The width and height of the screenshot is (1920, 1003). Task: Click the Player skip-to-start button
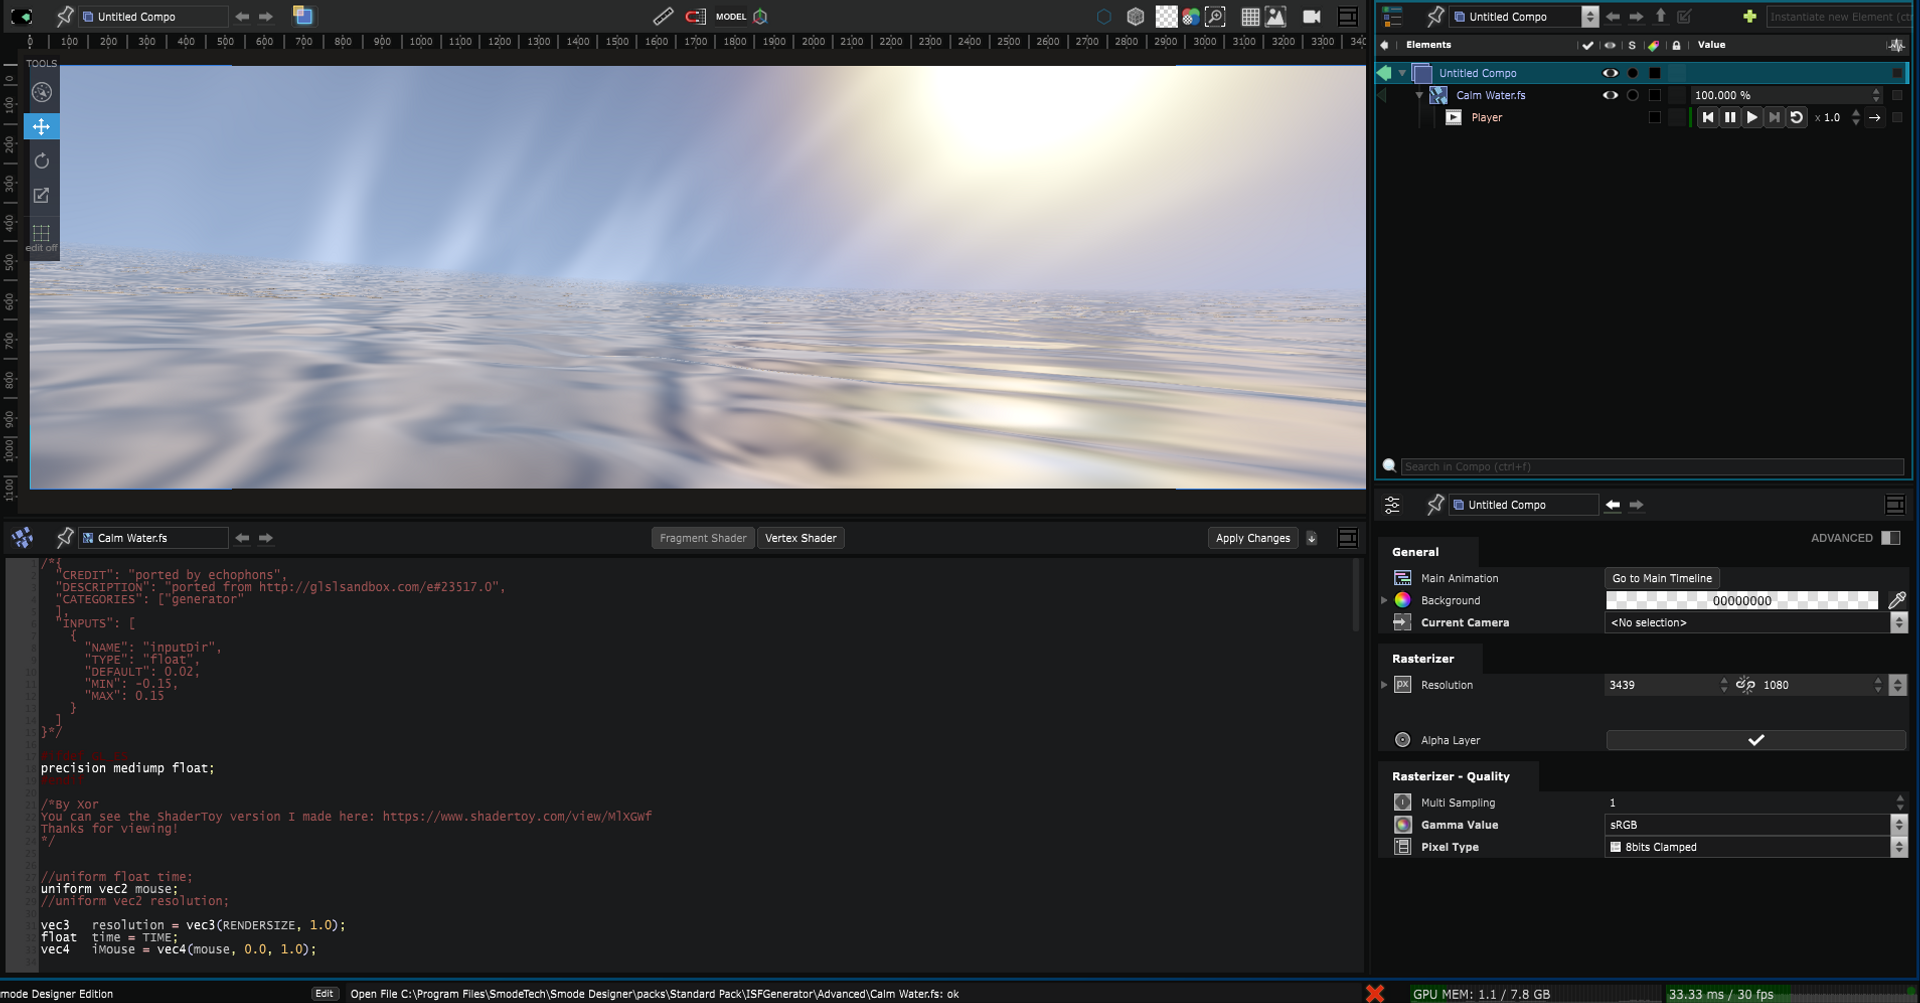(x=1708, y=118)
